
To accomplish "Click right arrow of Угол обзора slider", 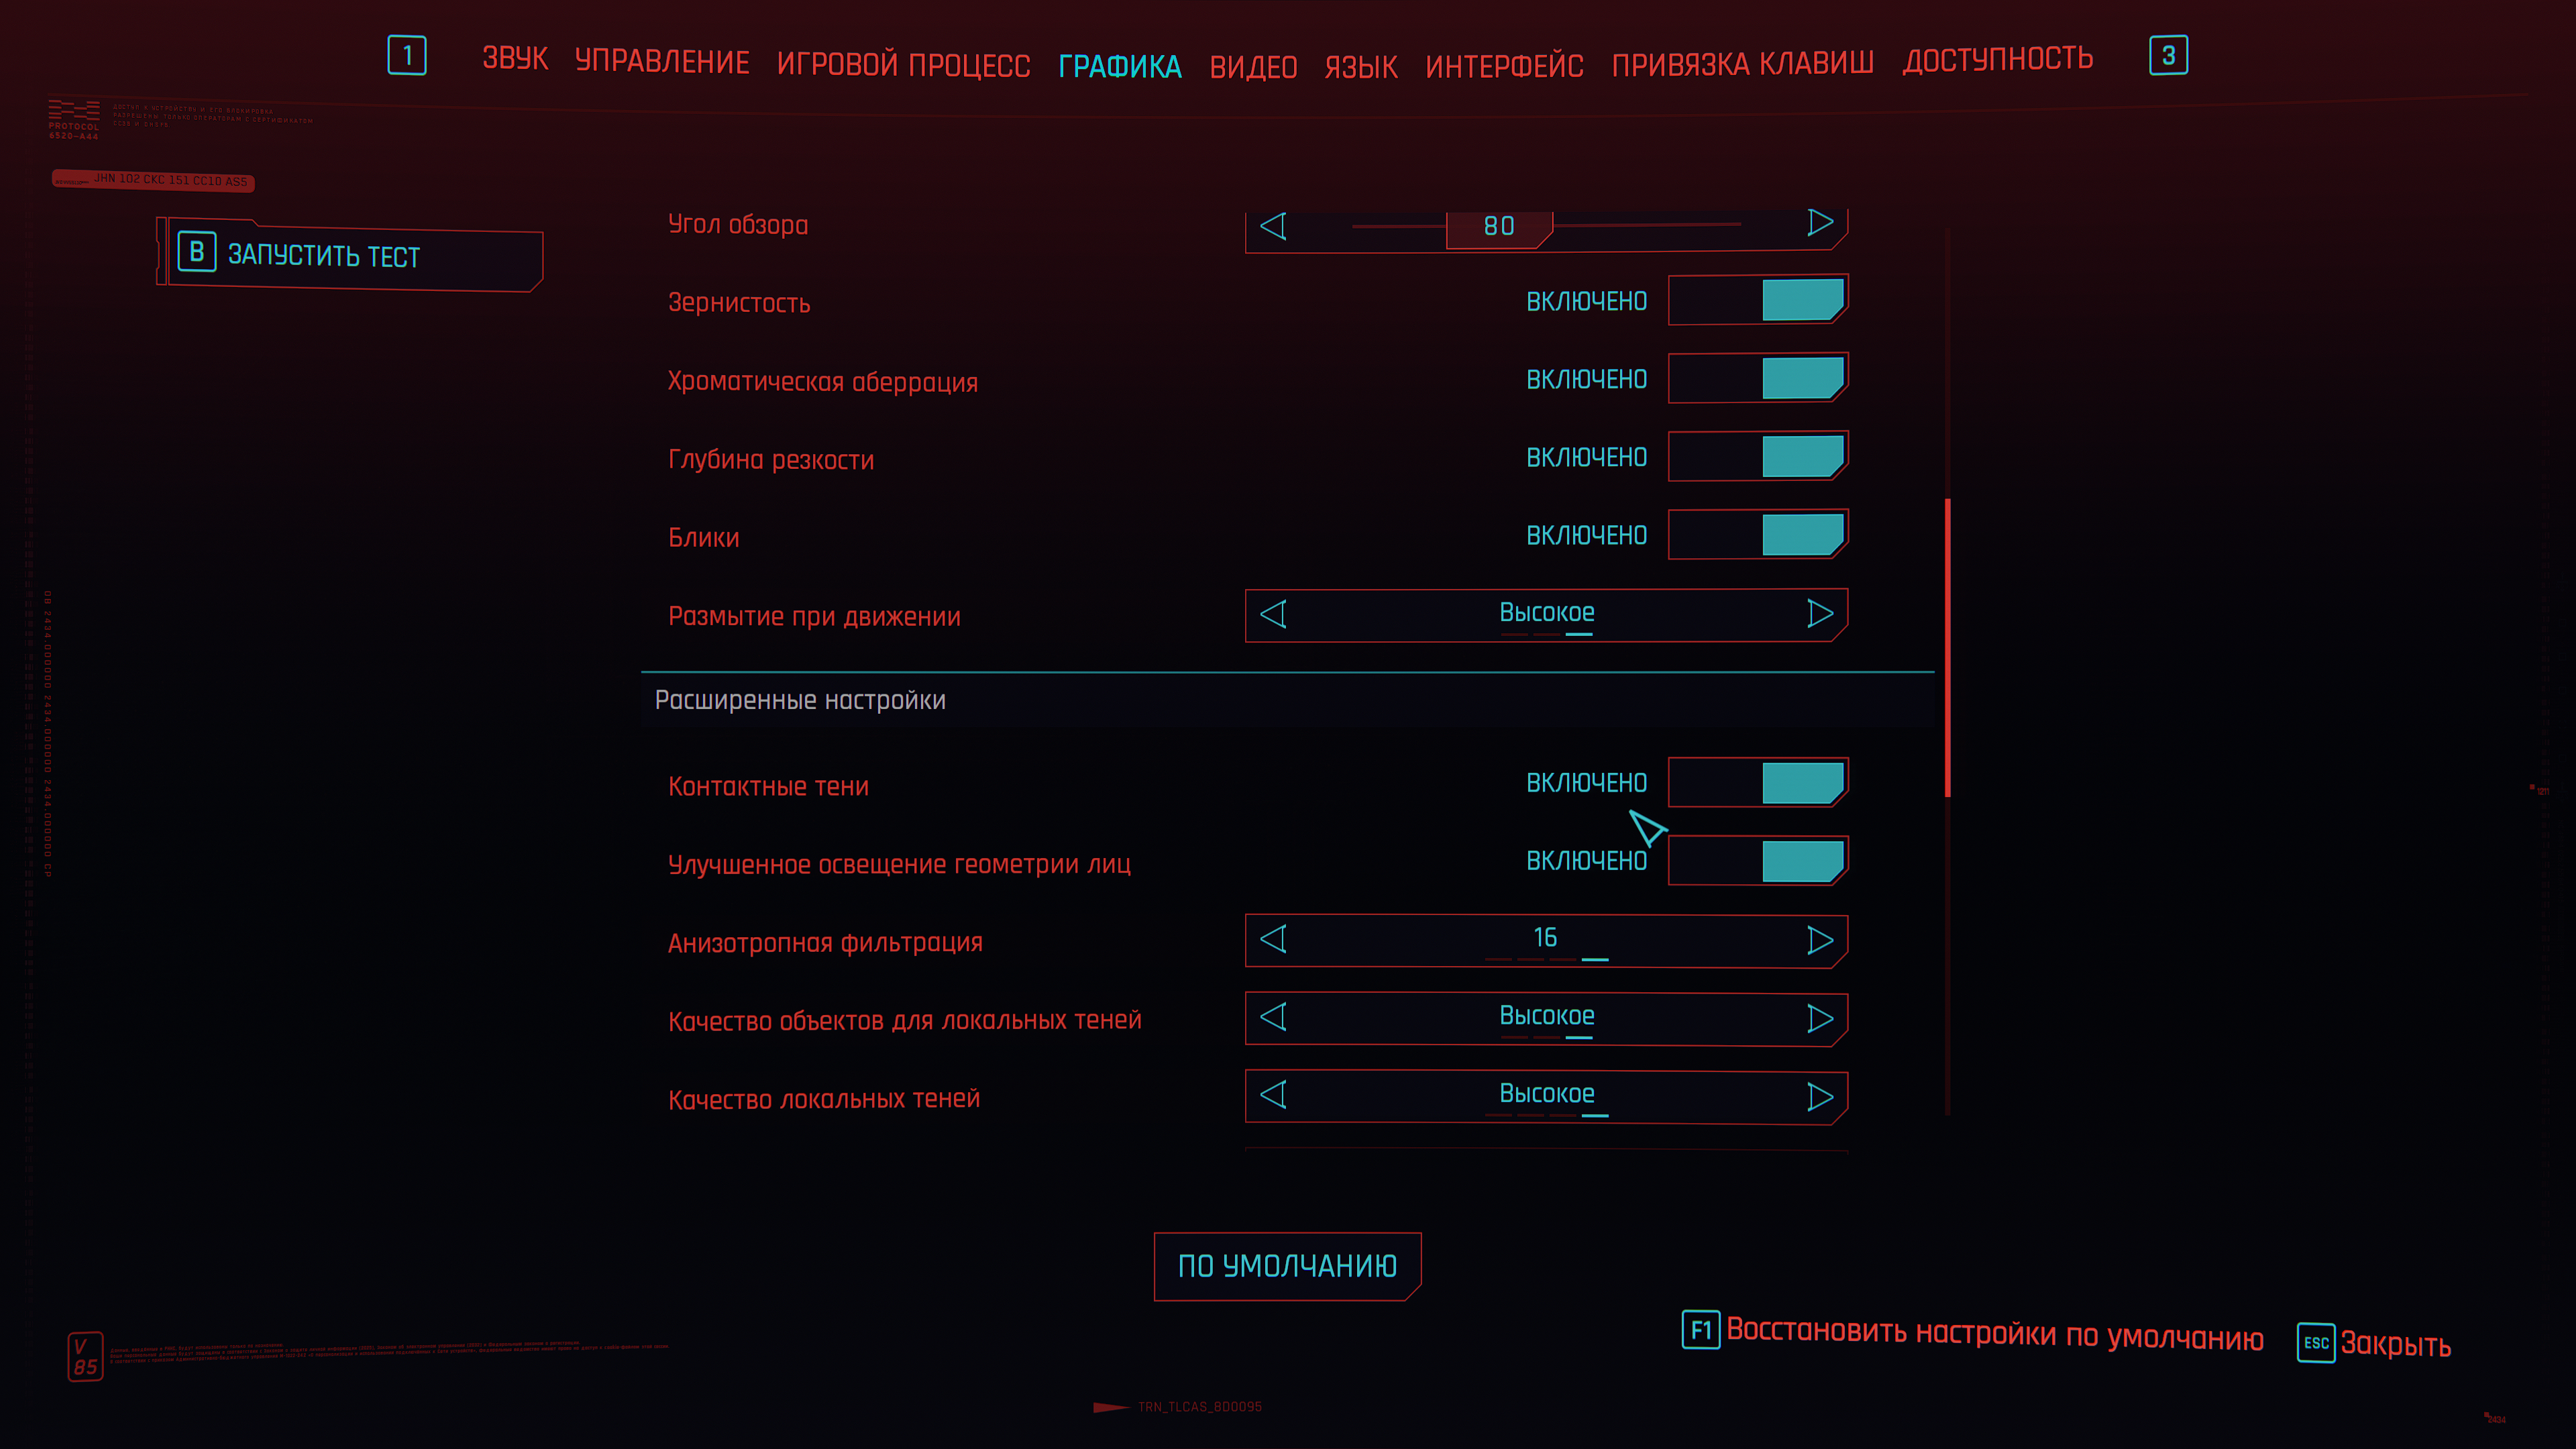I will (x=1819, y=222).
